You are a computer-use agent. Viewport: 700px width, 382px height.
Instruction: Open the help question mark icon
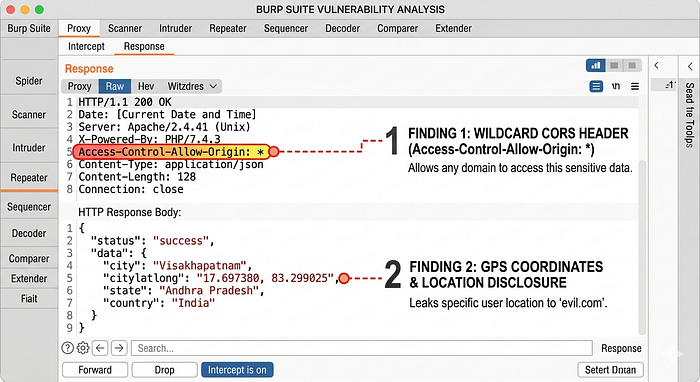point(67,348)
